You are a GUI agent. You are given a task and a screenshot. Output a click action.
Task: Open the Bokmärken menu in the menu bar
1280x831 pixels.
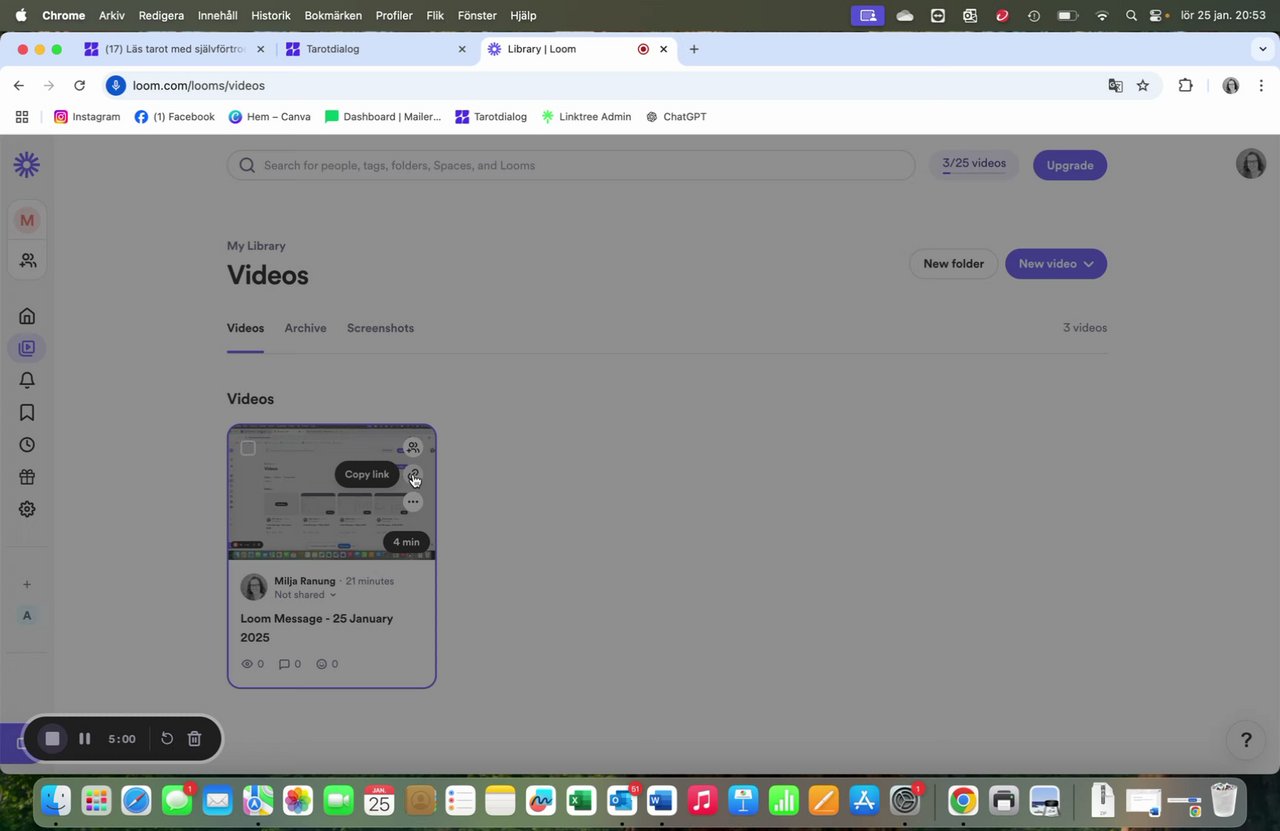[333, 15]
